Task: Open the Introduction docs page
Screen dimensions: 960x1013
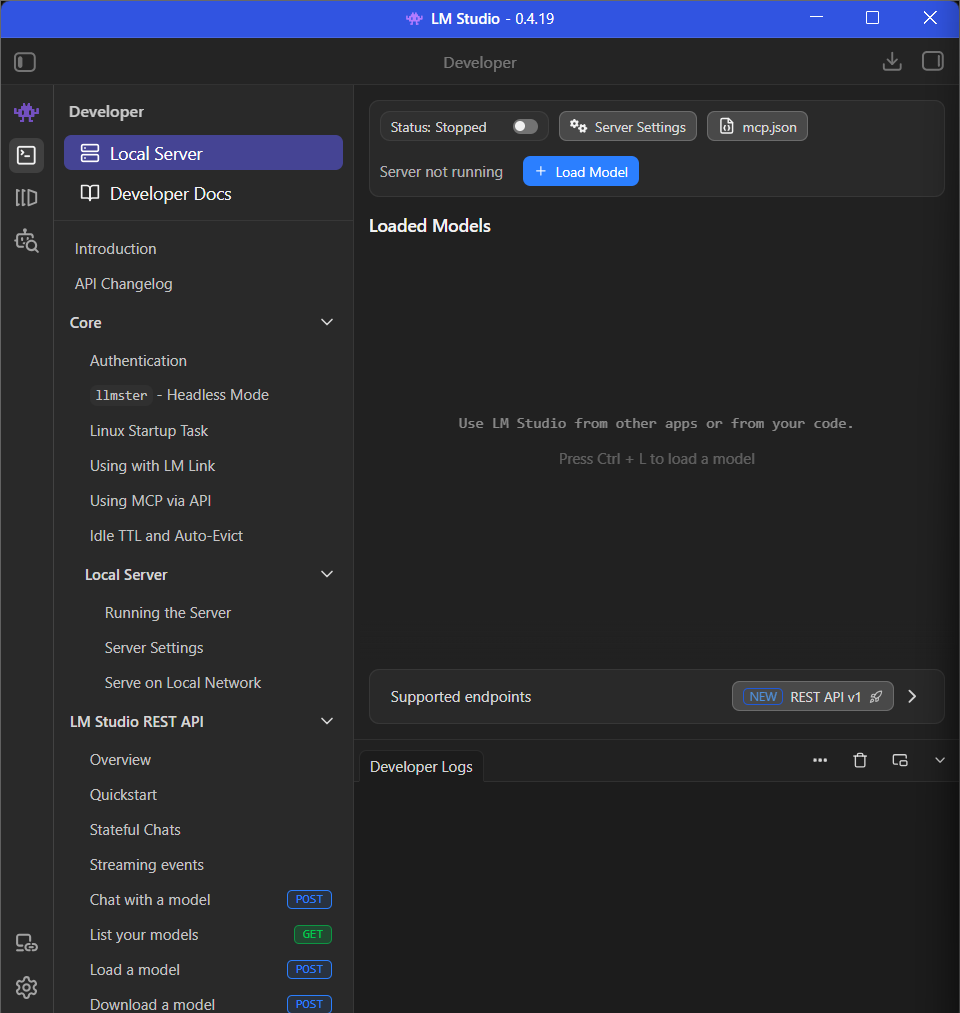Action: (x=115, y=249)
